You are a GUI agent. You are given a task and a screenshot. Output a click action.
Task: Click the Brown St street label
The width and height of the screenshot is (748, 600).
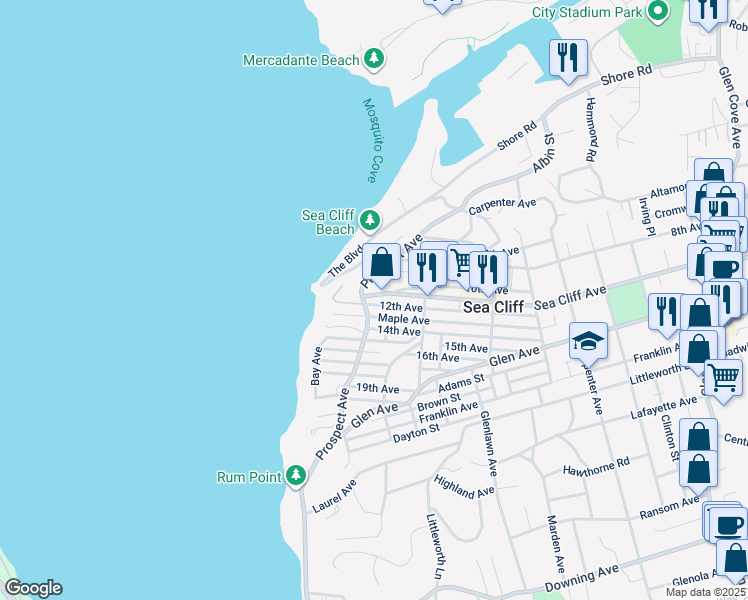439,401
